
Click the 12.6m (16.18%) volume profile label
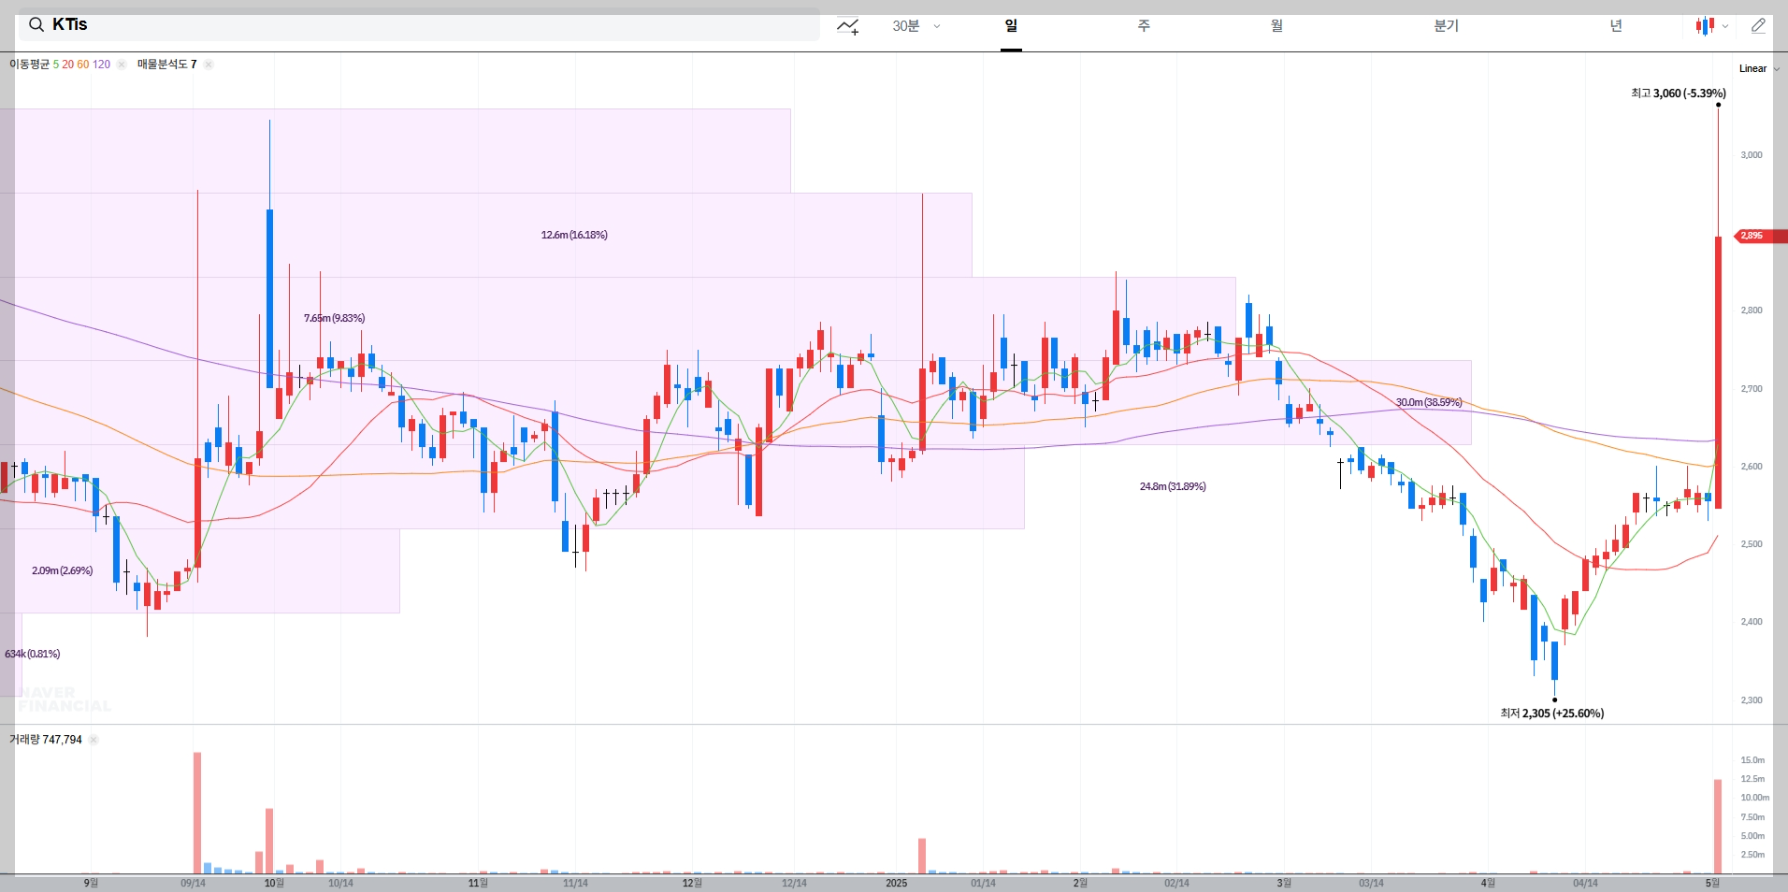574,235
